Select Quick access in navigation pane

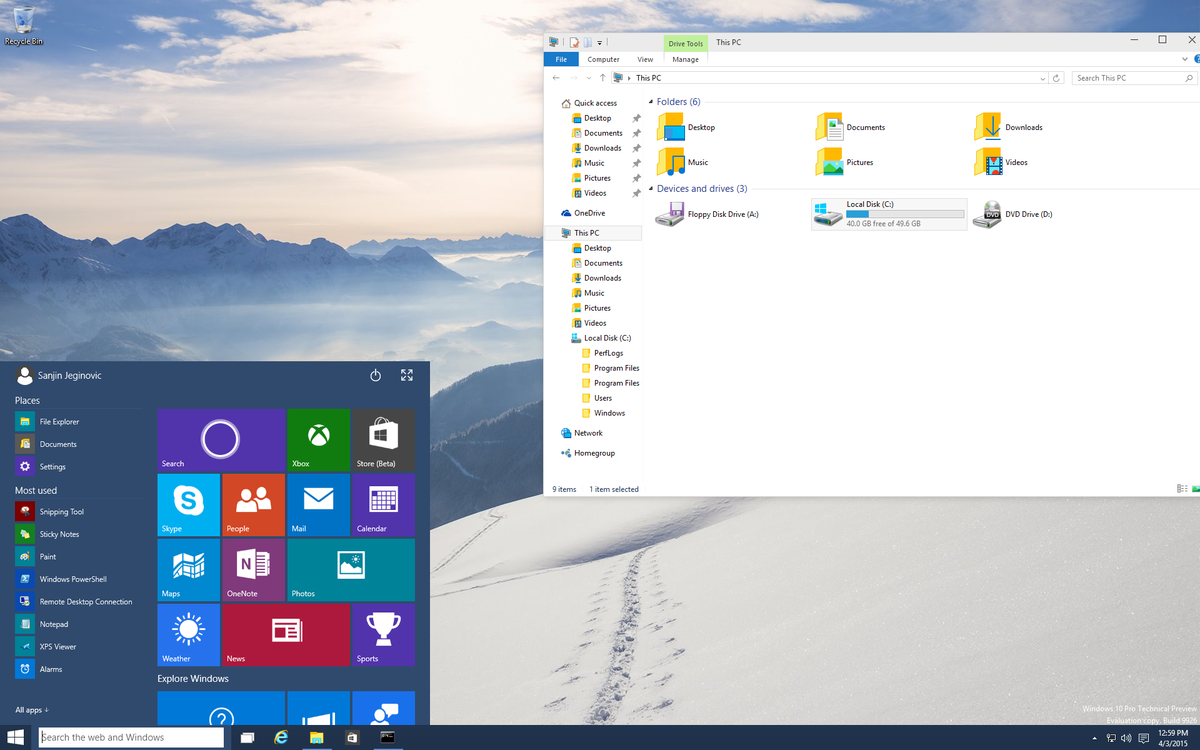[x=588, y=103]
